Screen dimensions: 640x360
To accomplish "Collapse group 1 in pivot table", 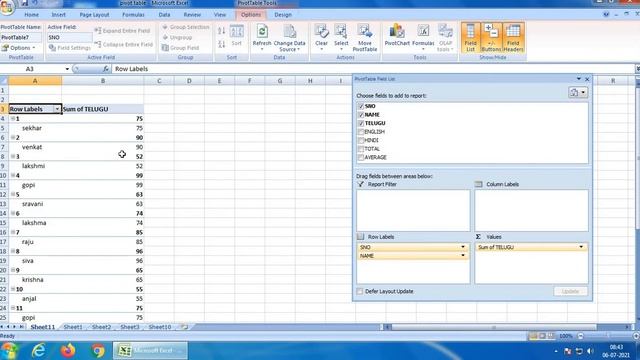I will [x=13, y=118].
